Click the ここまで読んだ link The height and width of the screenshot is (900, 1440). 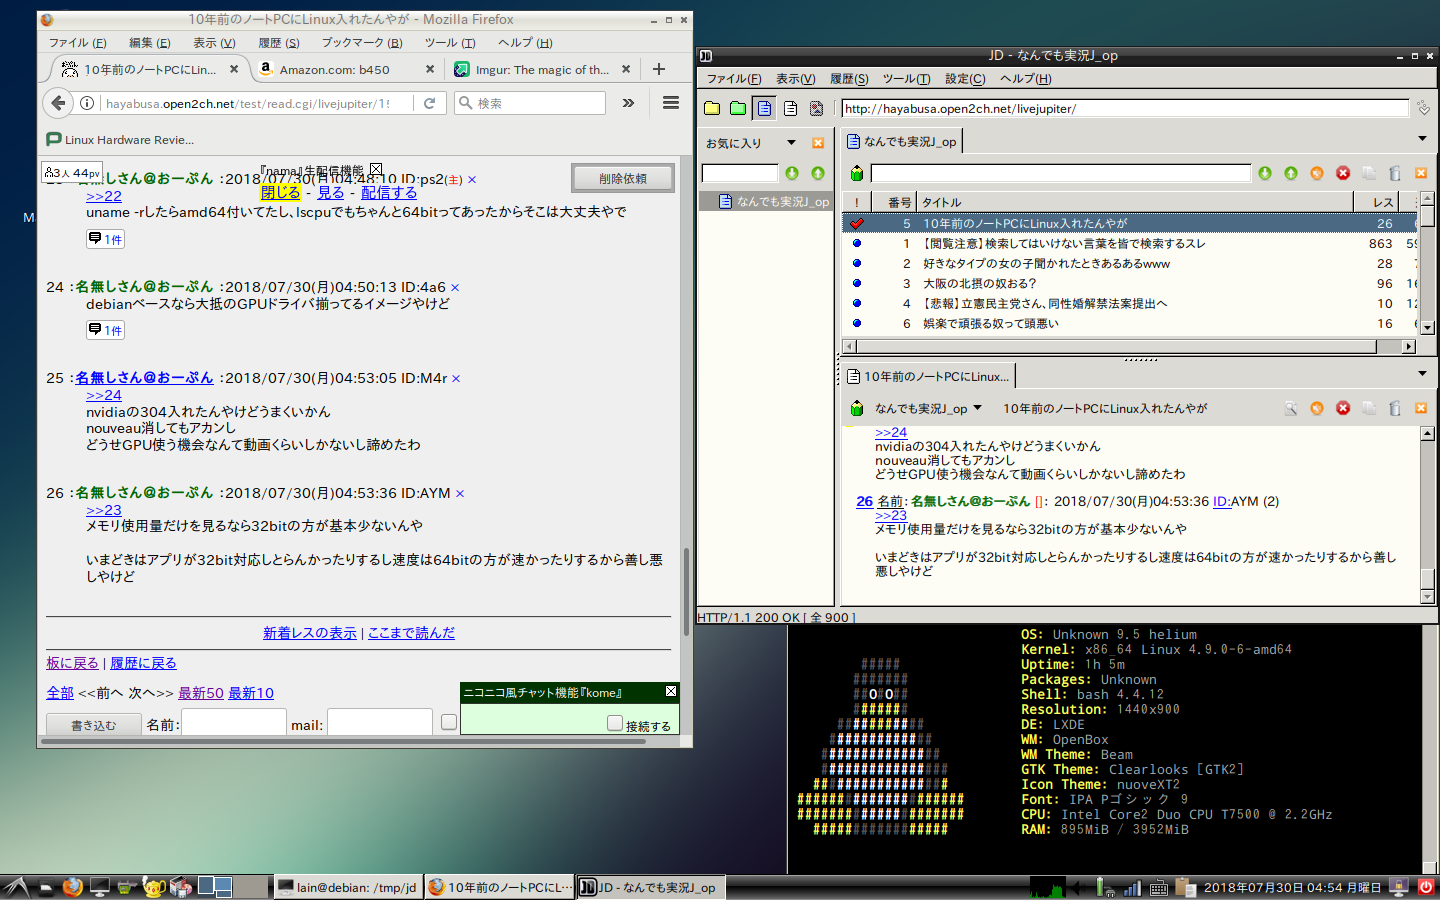[x=411, y=633]
